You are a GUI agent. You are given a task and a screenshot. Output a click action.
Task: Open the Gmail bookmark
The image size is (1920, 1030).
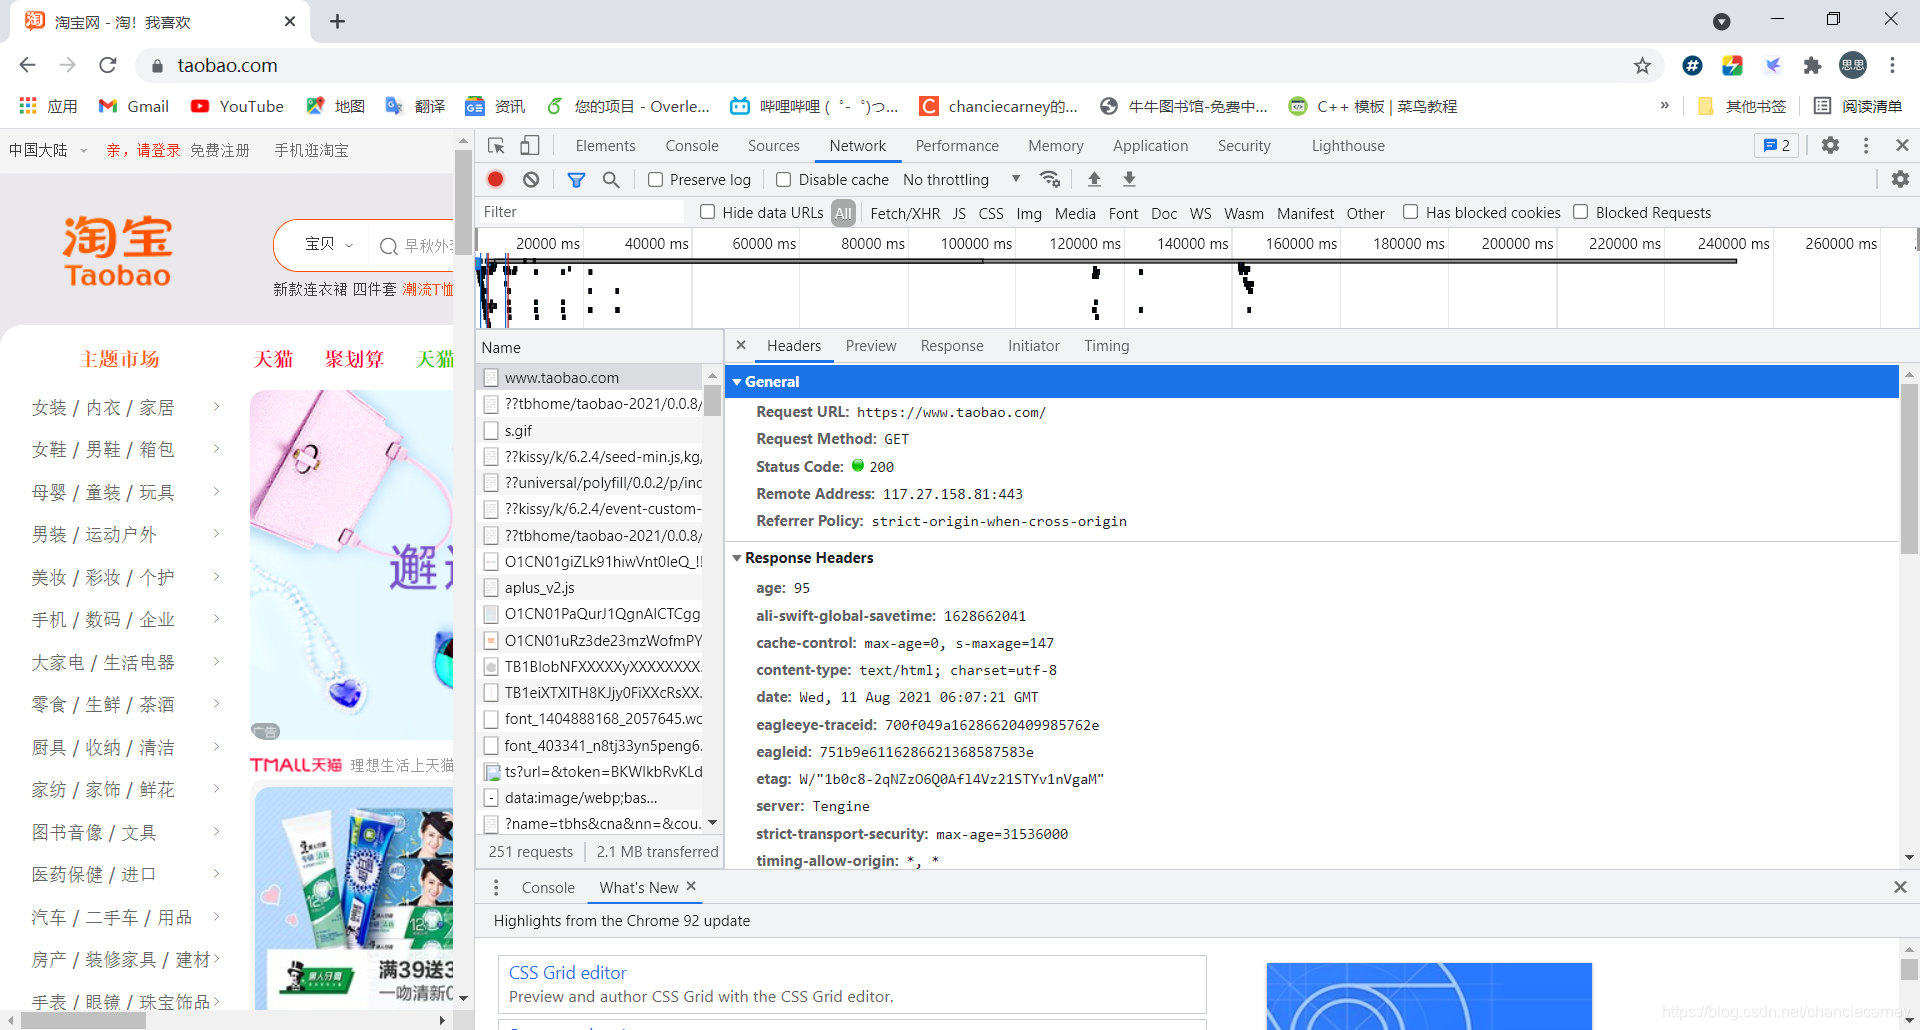[x=134, y=106]
